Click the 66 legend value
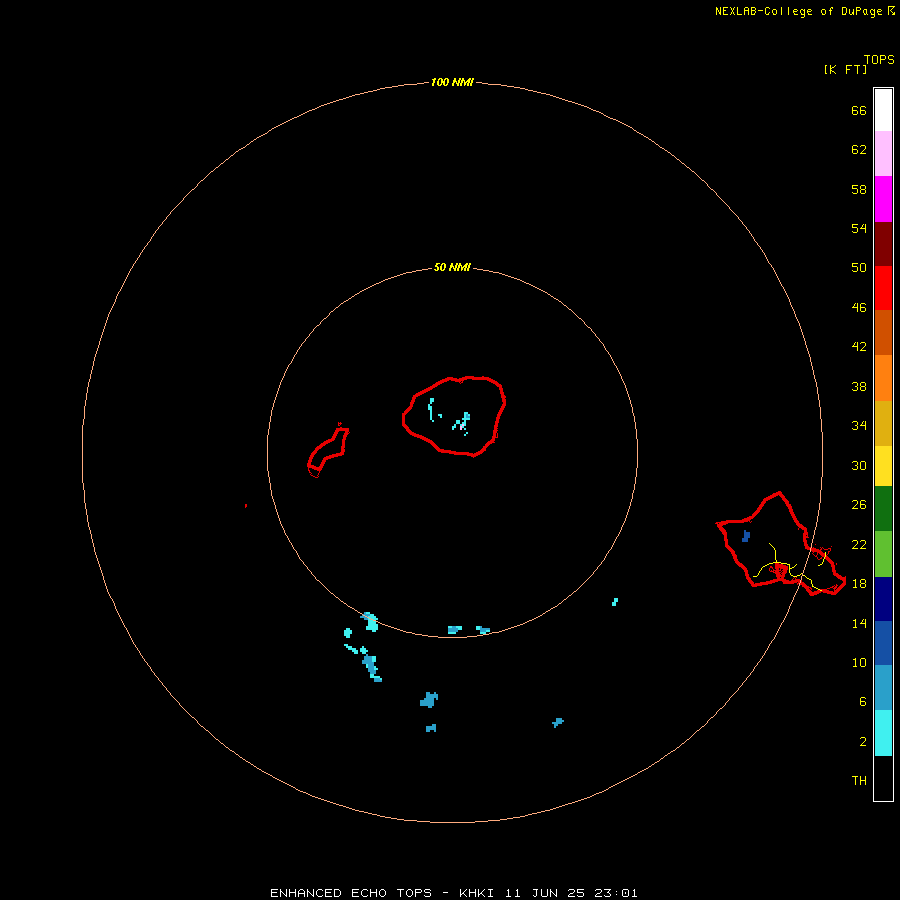The width and height of the screenshot is (900, 900). pos(859,110)
